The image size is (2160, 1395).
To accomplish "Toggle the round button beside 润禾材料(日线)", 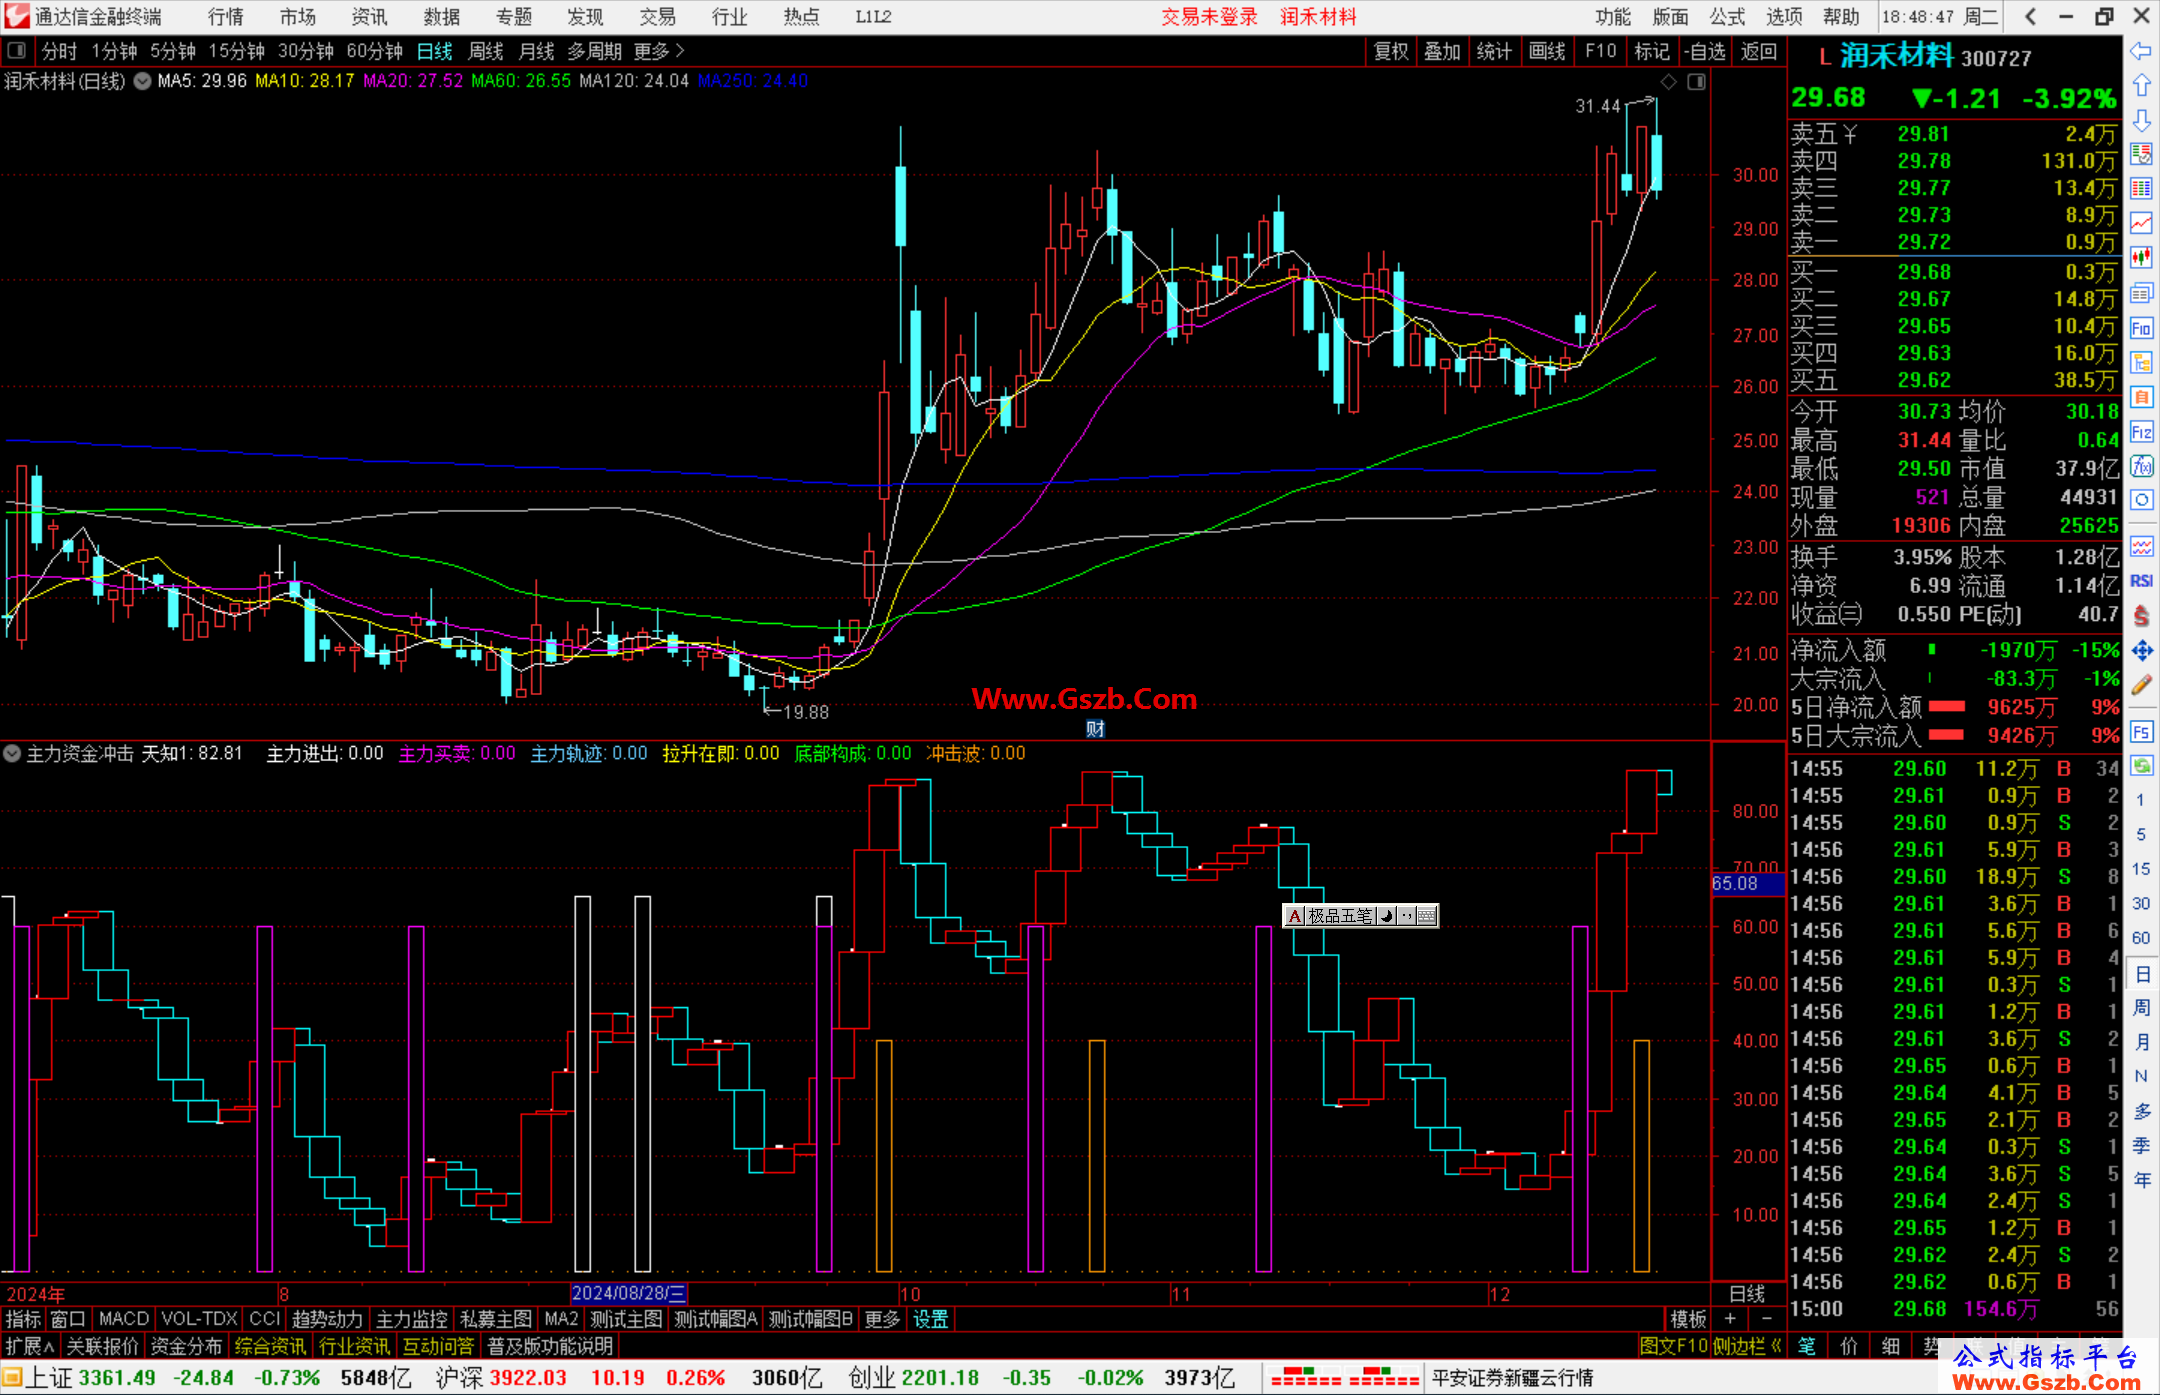I will tap(142, 81).
